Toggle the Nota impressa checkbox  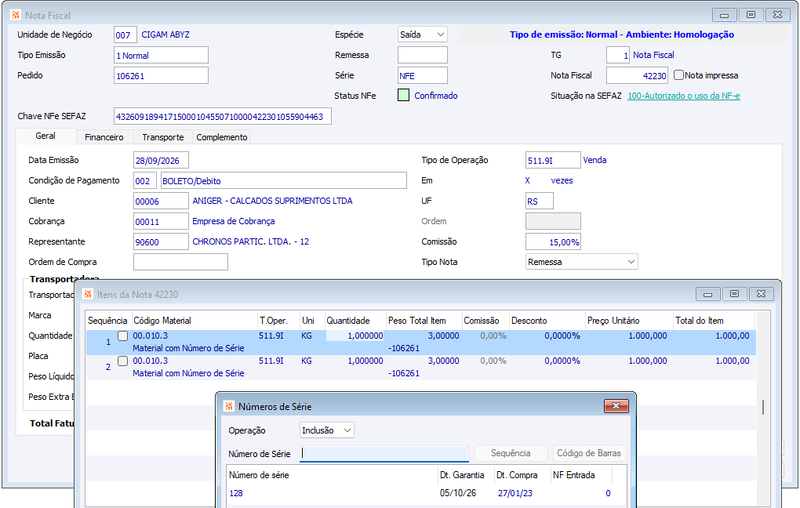(x=679, y=75)
